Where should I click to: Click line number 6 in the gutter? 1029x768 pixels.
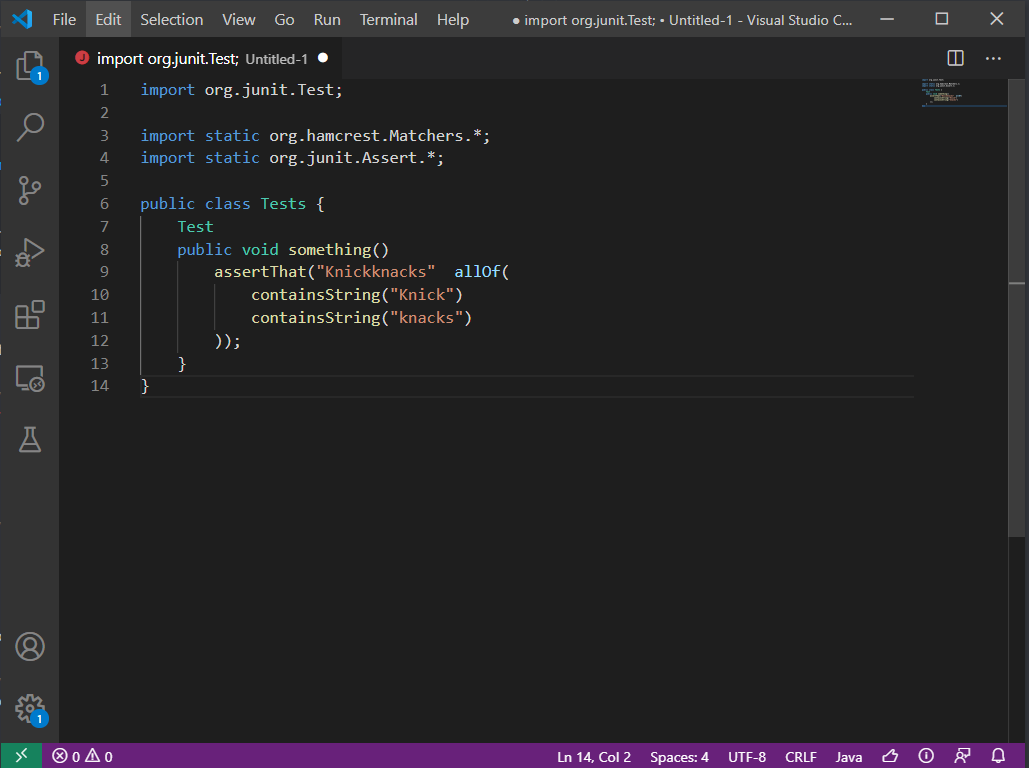tap(104, 203)
